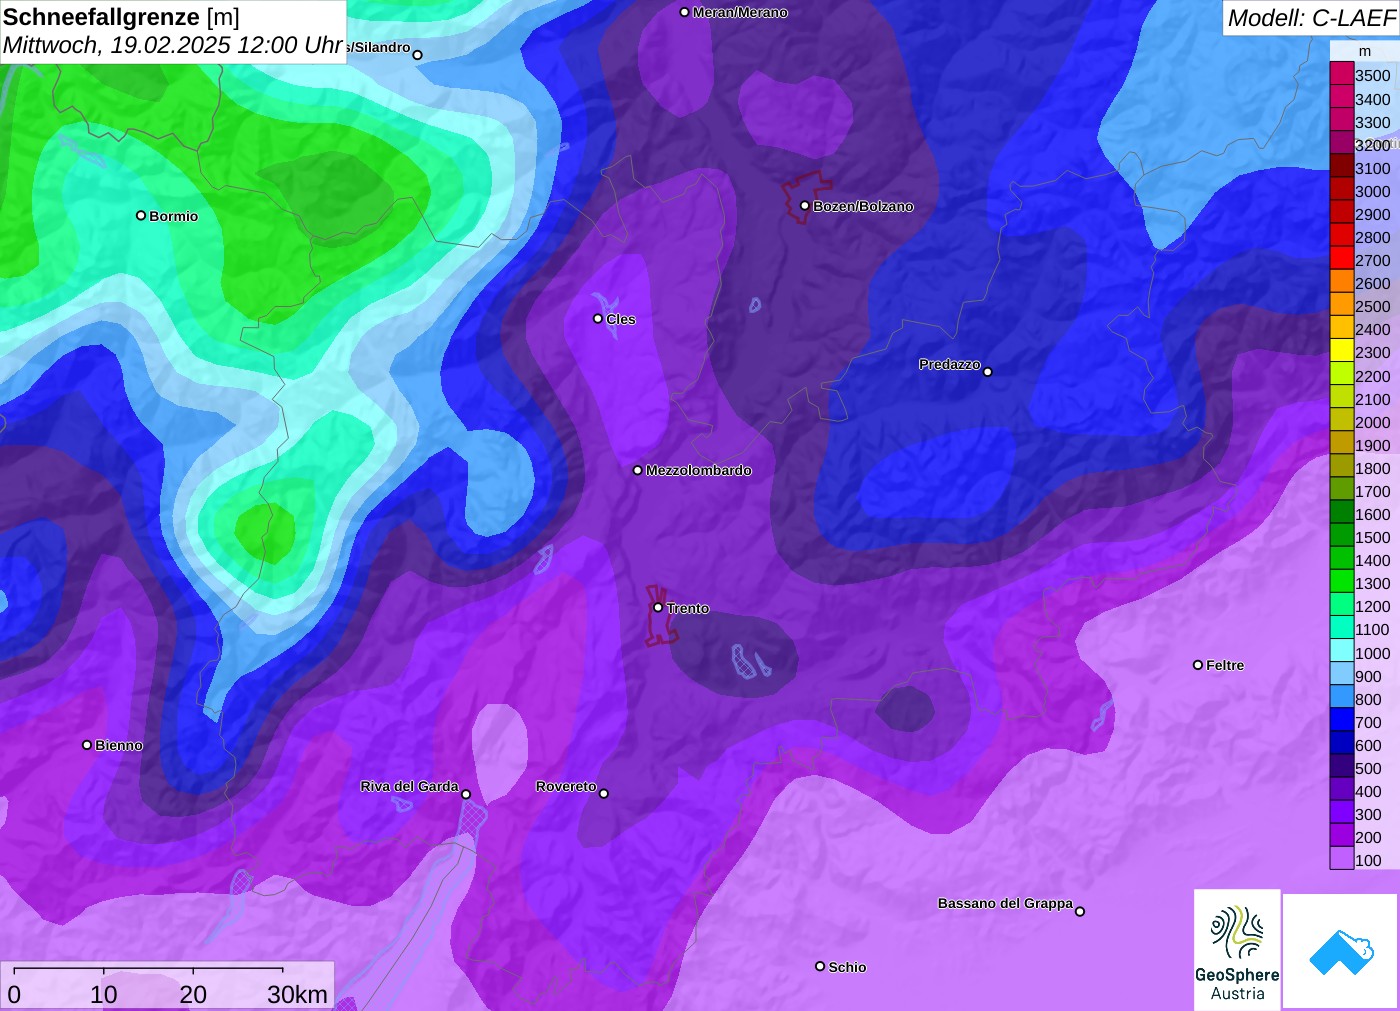
Task: Click the 1800 legend value label
Action: click(x=1372, y=468)
